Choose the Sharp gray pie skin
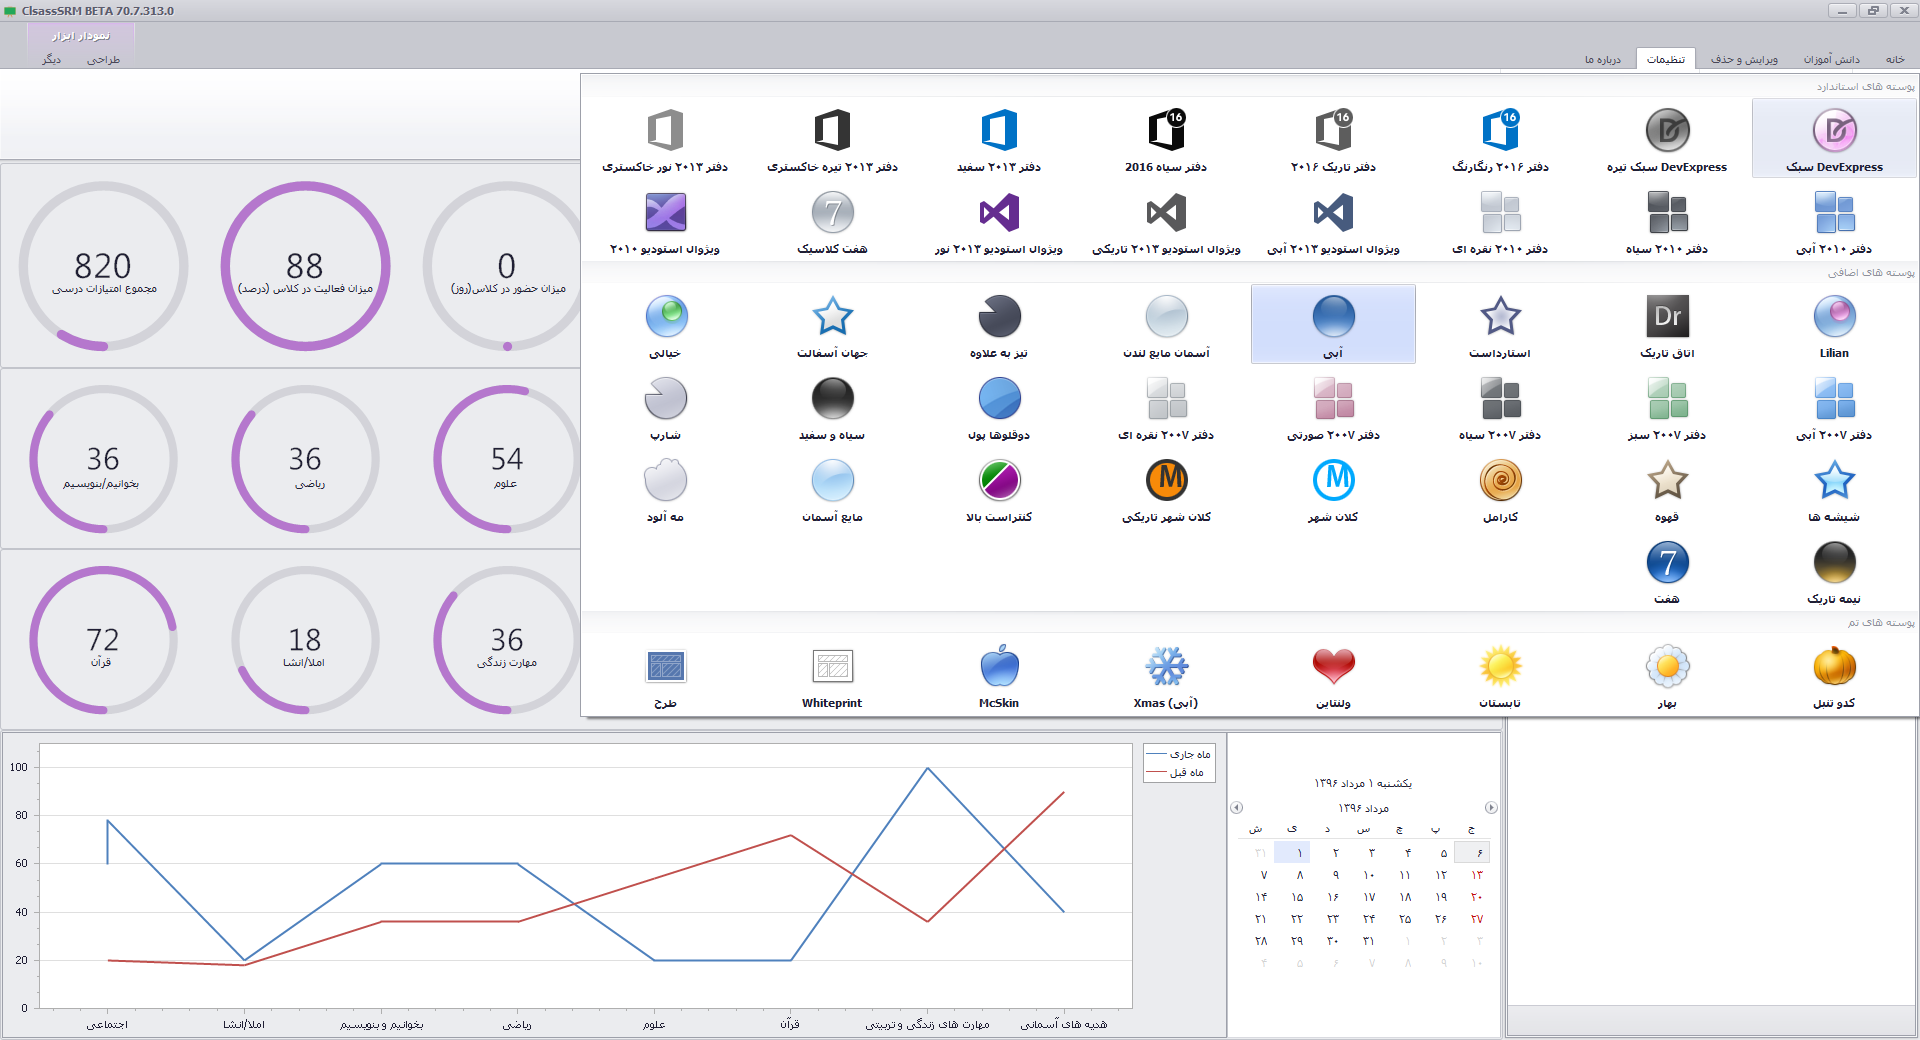Screen dimensions: 1920x1040 [665, 407]
